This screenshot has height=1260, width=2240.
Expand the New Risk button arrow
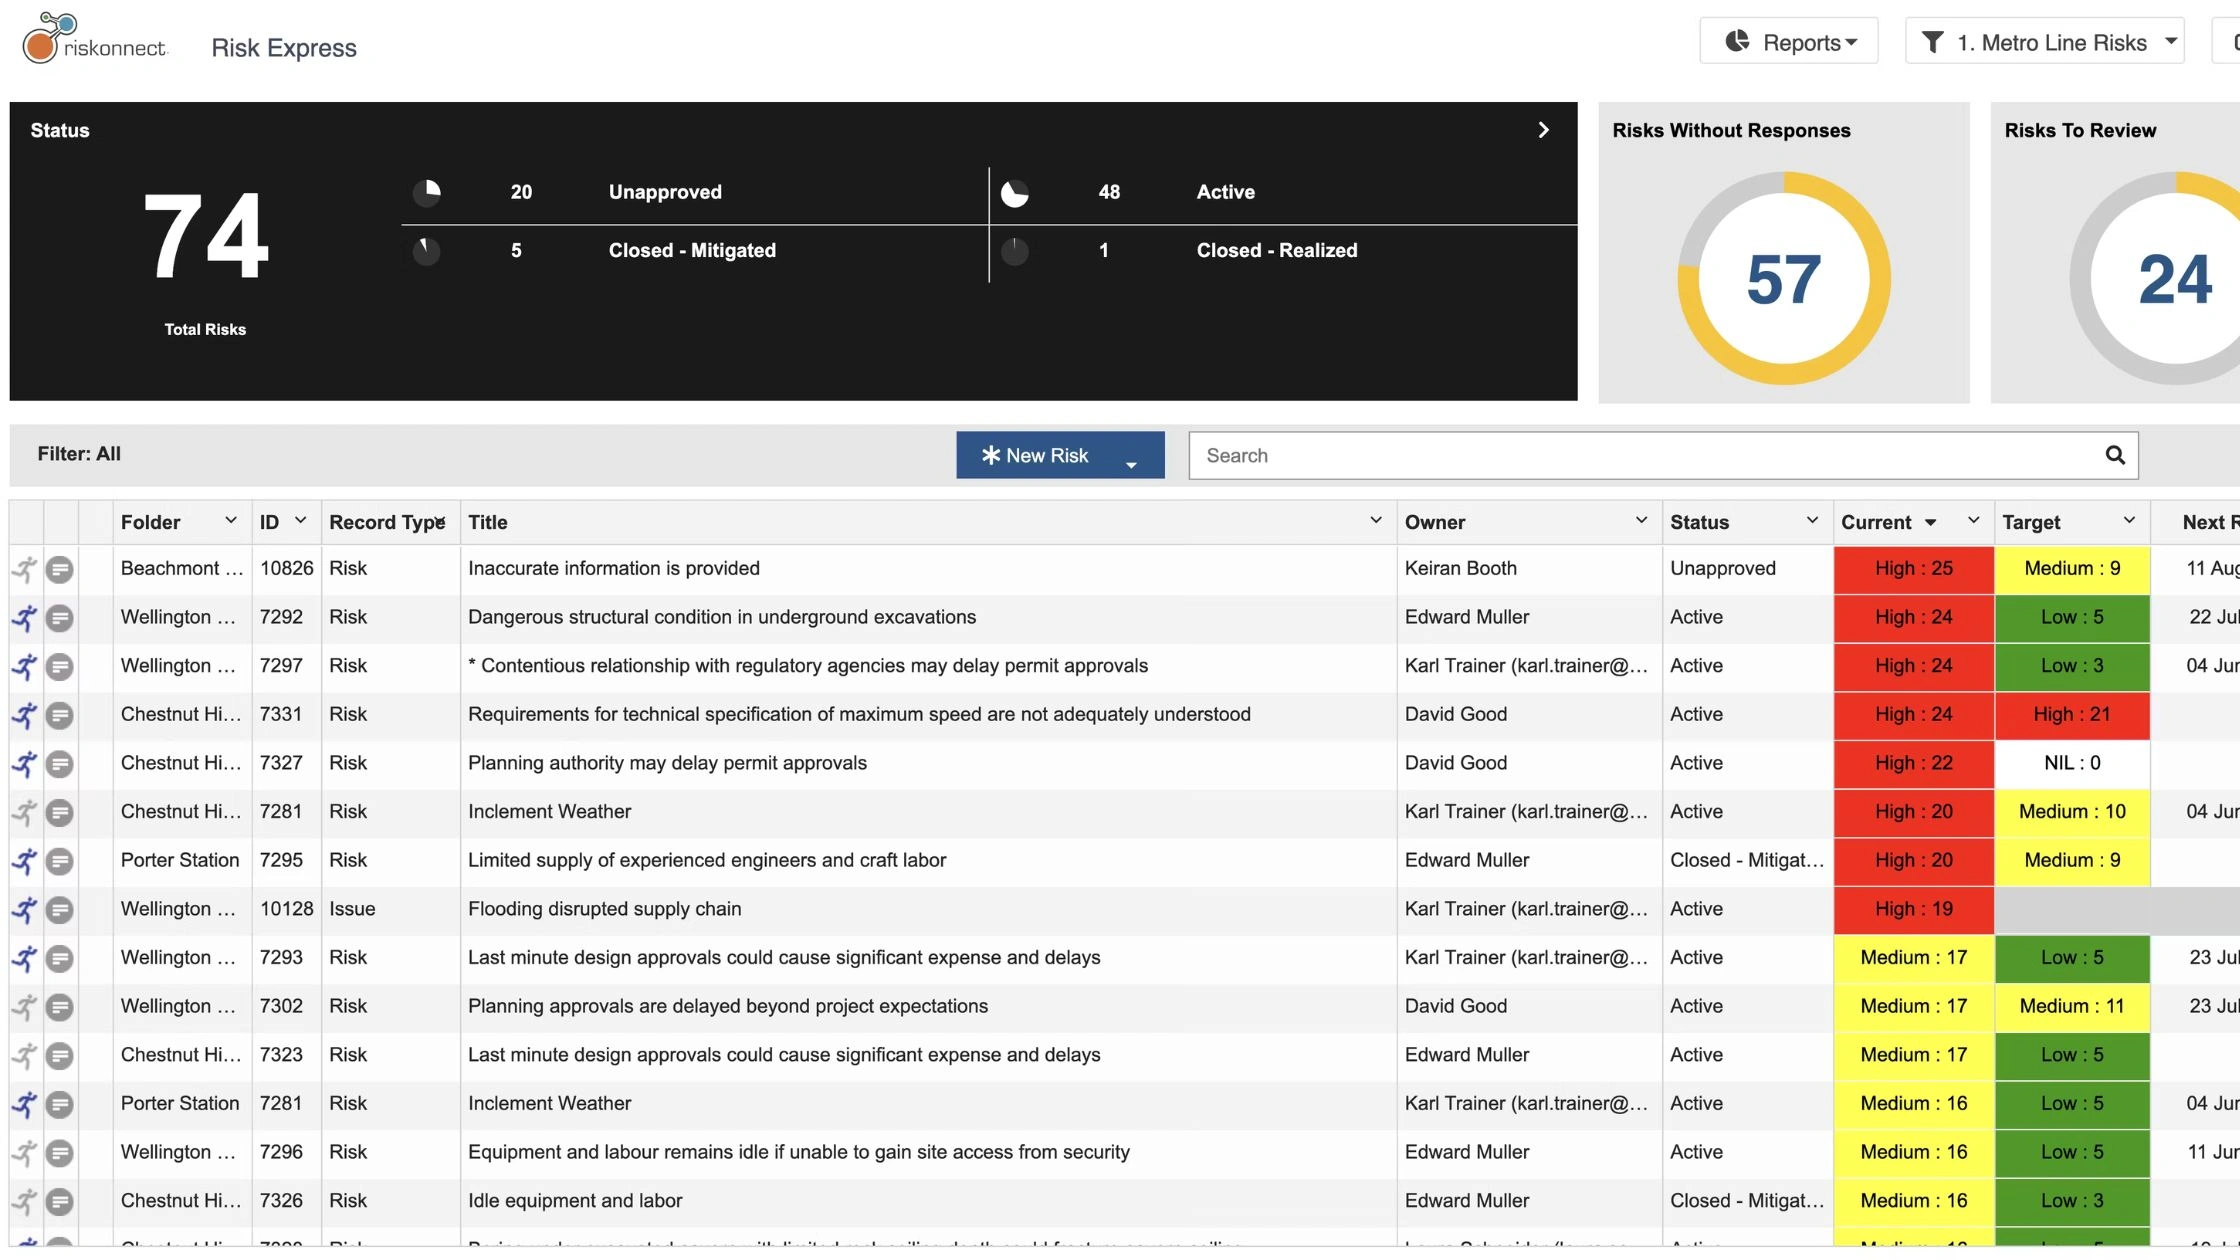1131,463
